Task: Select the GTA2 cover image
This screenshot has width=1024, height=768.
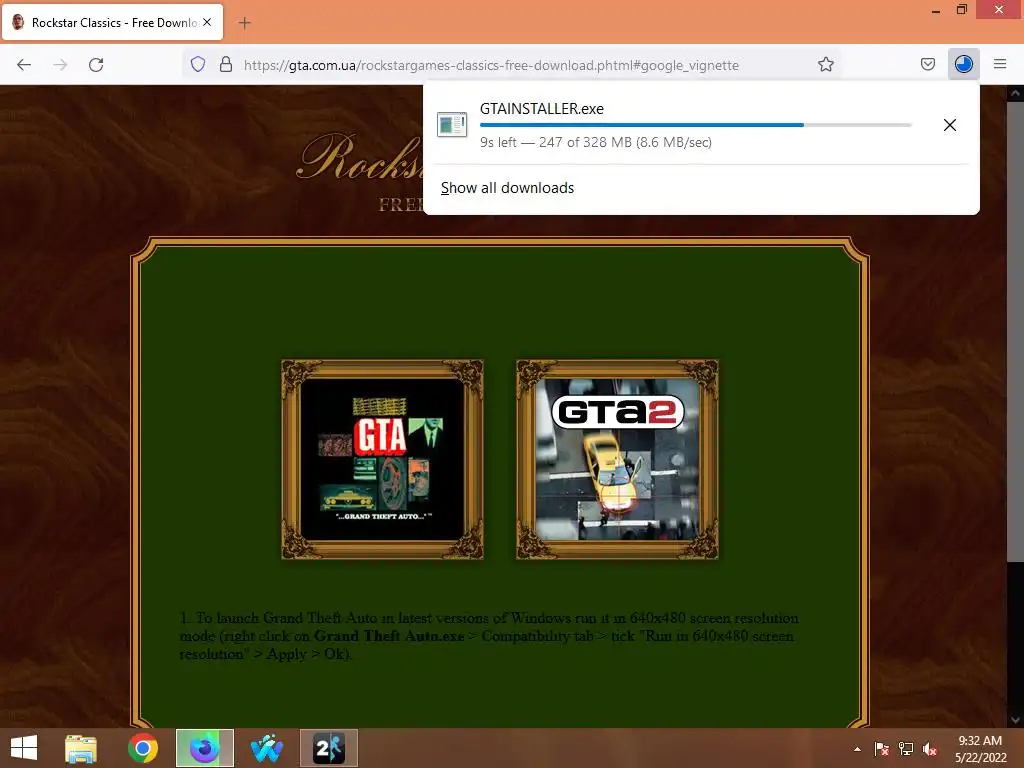Action: point(618,459)
